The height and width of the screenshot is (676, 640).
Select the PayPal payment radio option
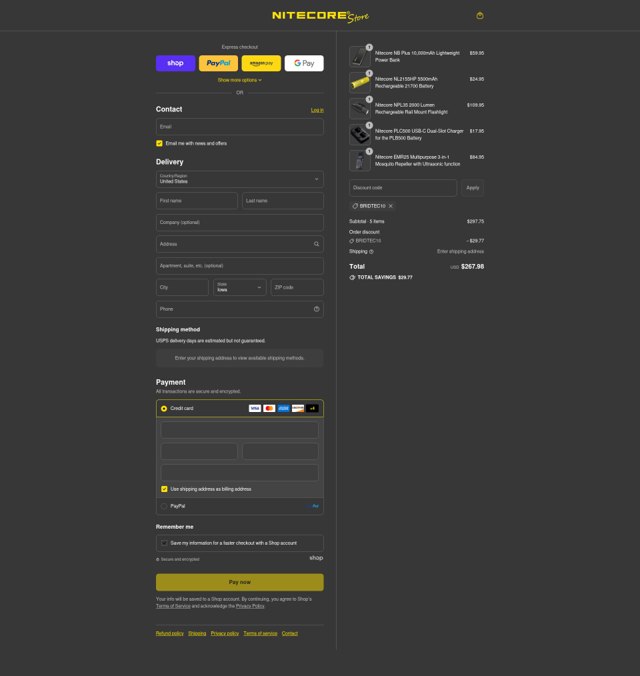164,507
